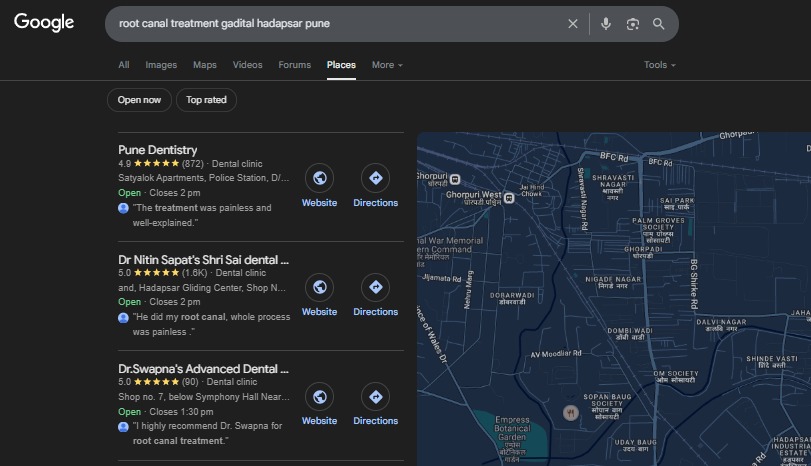The width and height of the screenshot is (811, 466).
Task: Open the Google logo homepage link
Action: pyautogui.click(x=44, y=22)
